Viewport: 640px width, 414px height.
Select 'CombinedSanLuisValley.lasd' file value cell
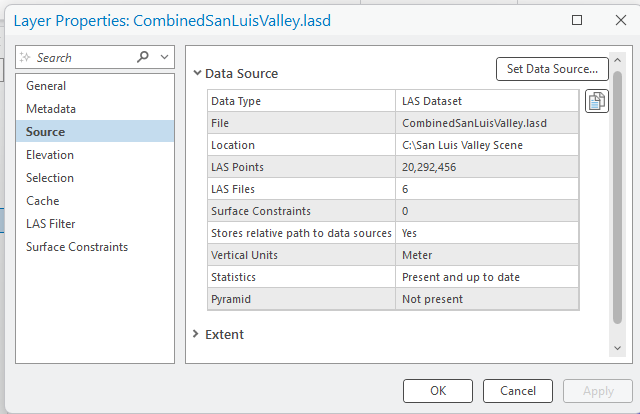(487, 123)
